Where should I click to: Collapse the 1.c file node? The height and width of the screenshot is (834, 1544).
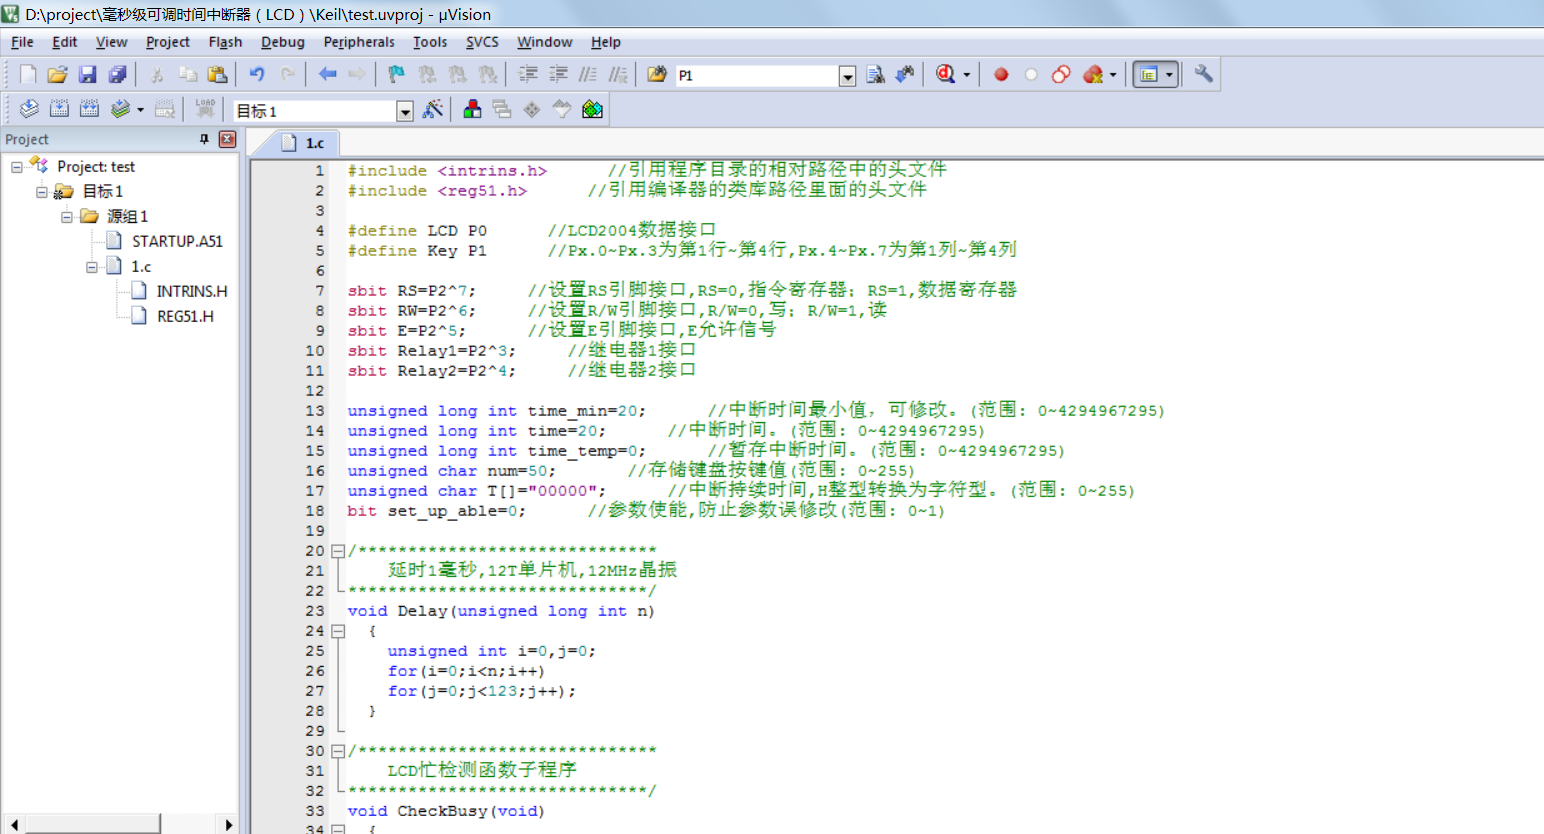point(92,267)
